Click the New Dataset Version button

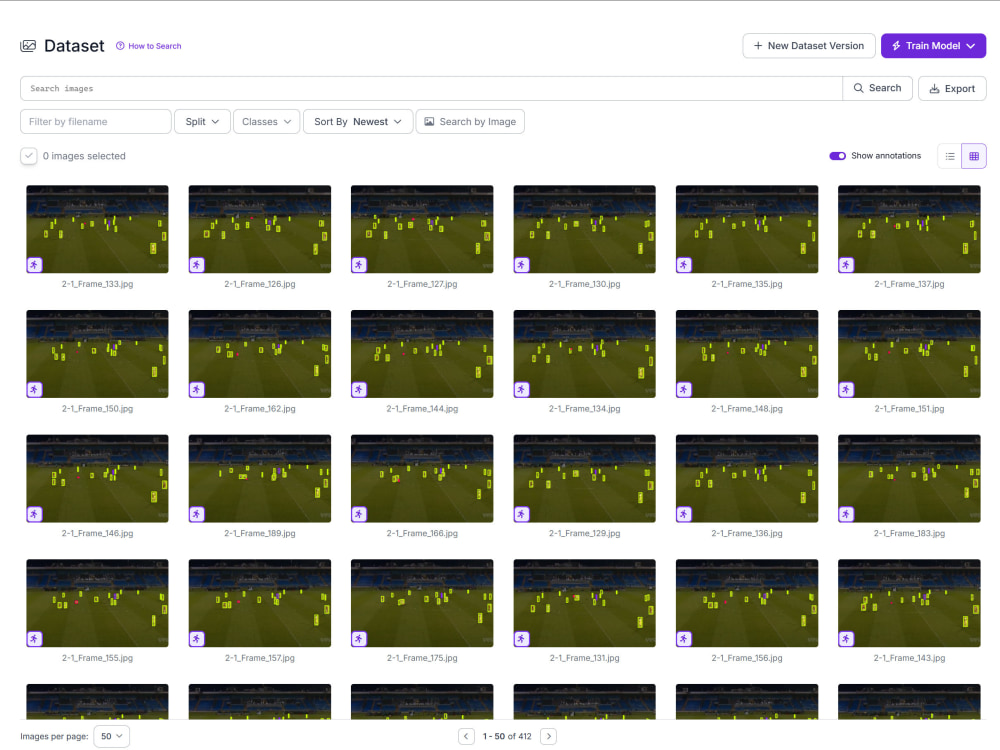coord(809,46)
